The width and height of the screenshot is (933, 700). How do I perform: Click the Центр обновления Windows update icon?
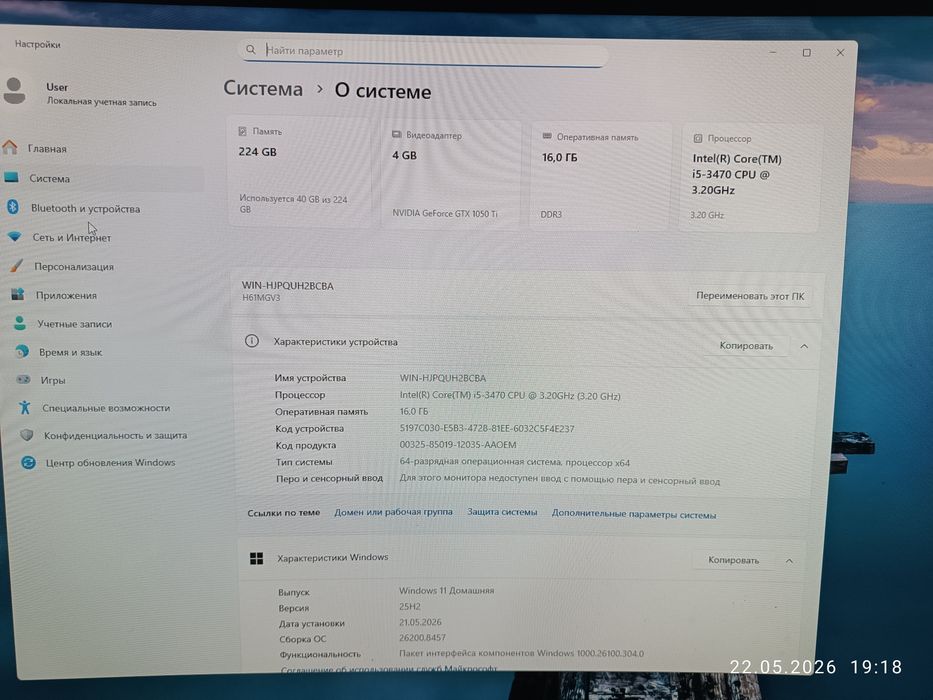28,462
